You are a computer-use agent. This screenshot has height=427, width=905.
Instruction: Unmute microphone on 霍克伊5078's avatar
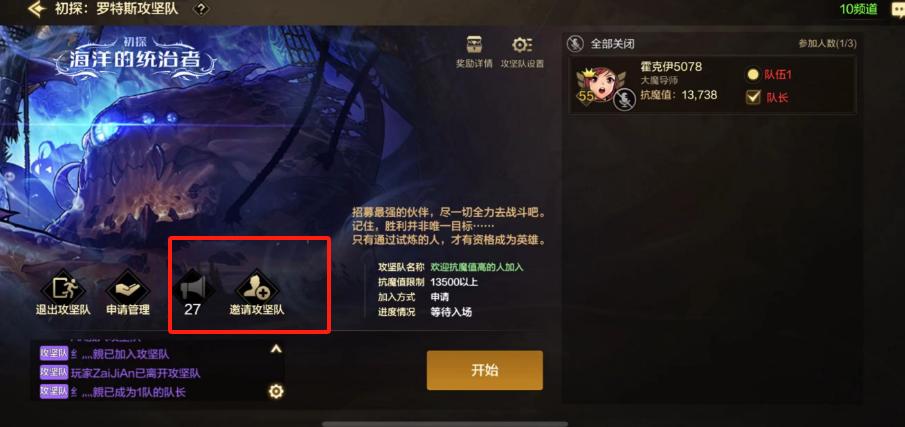pos(624,100)
